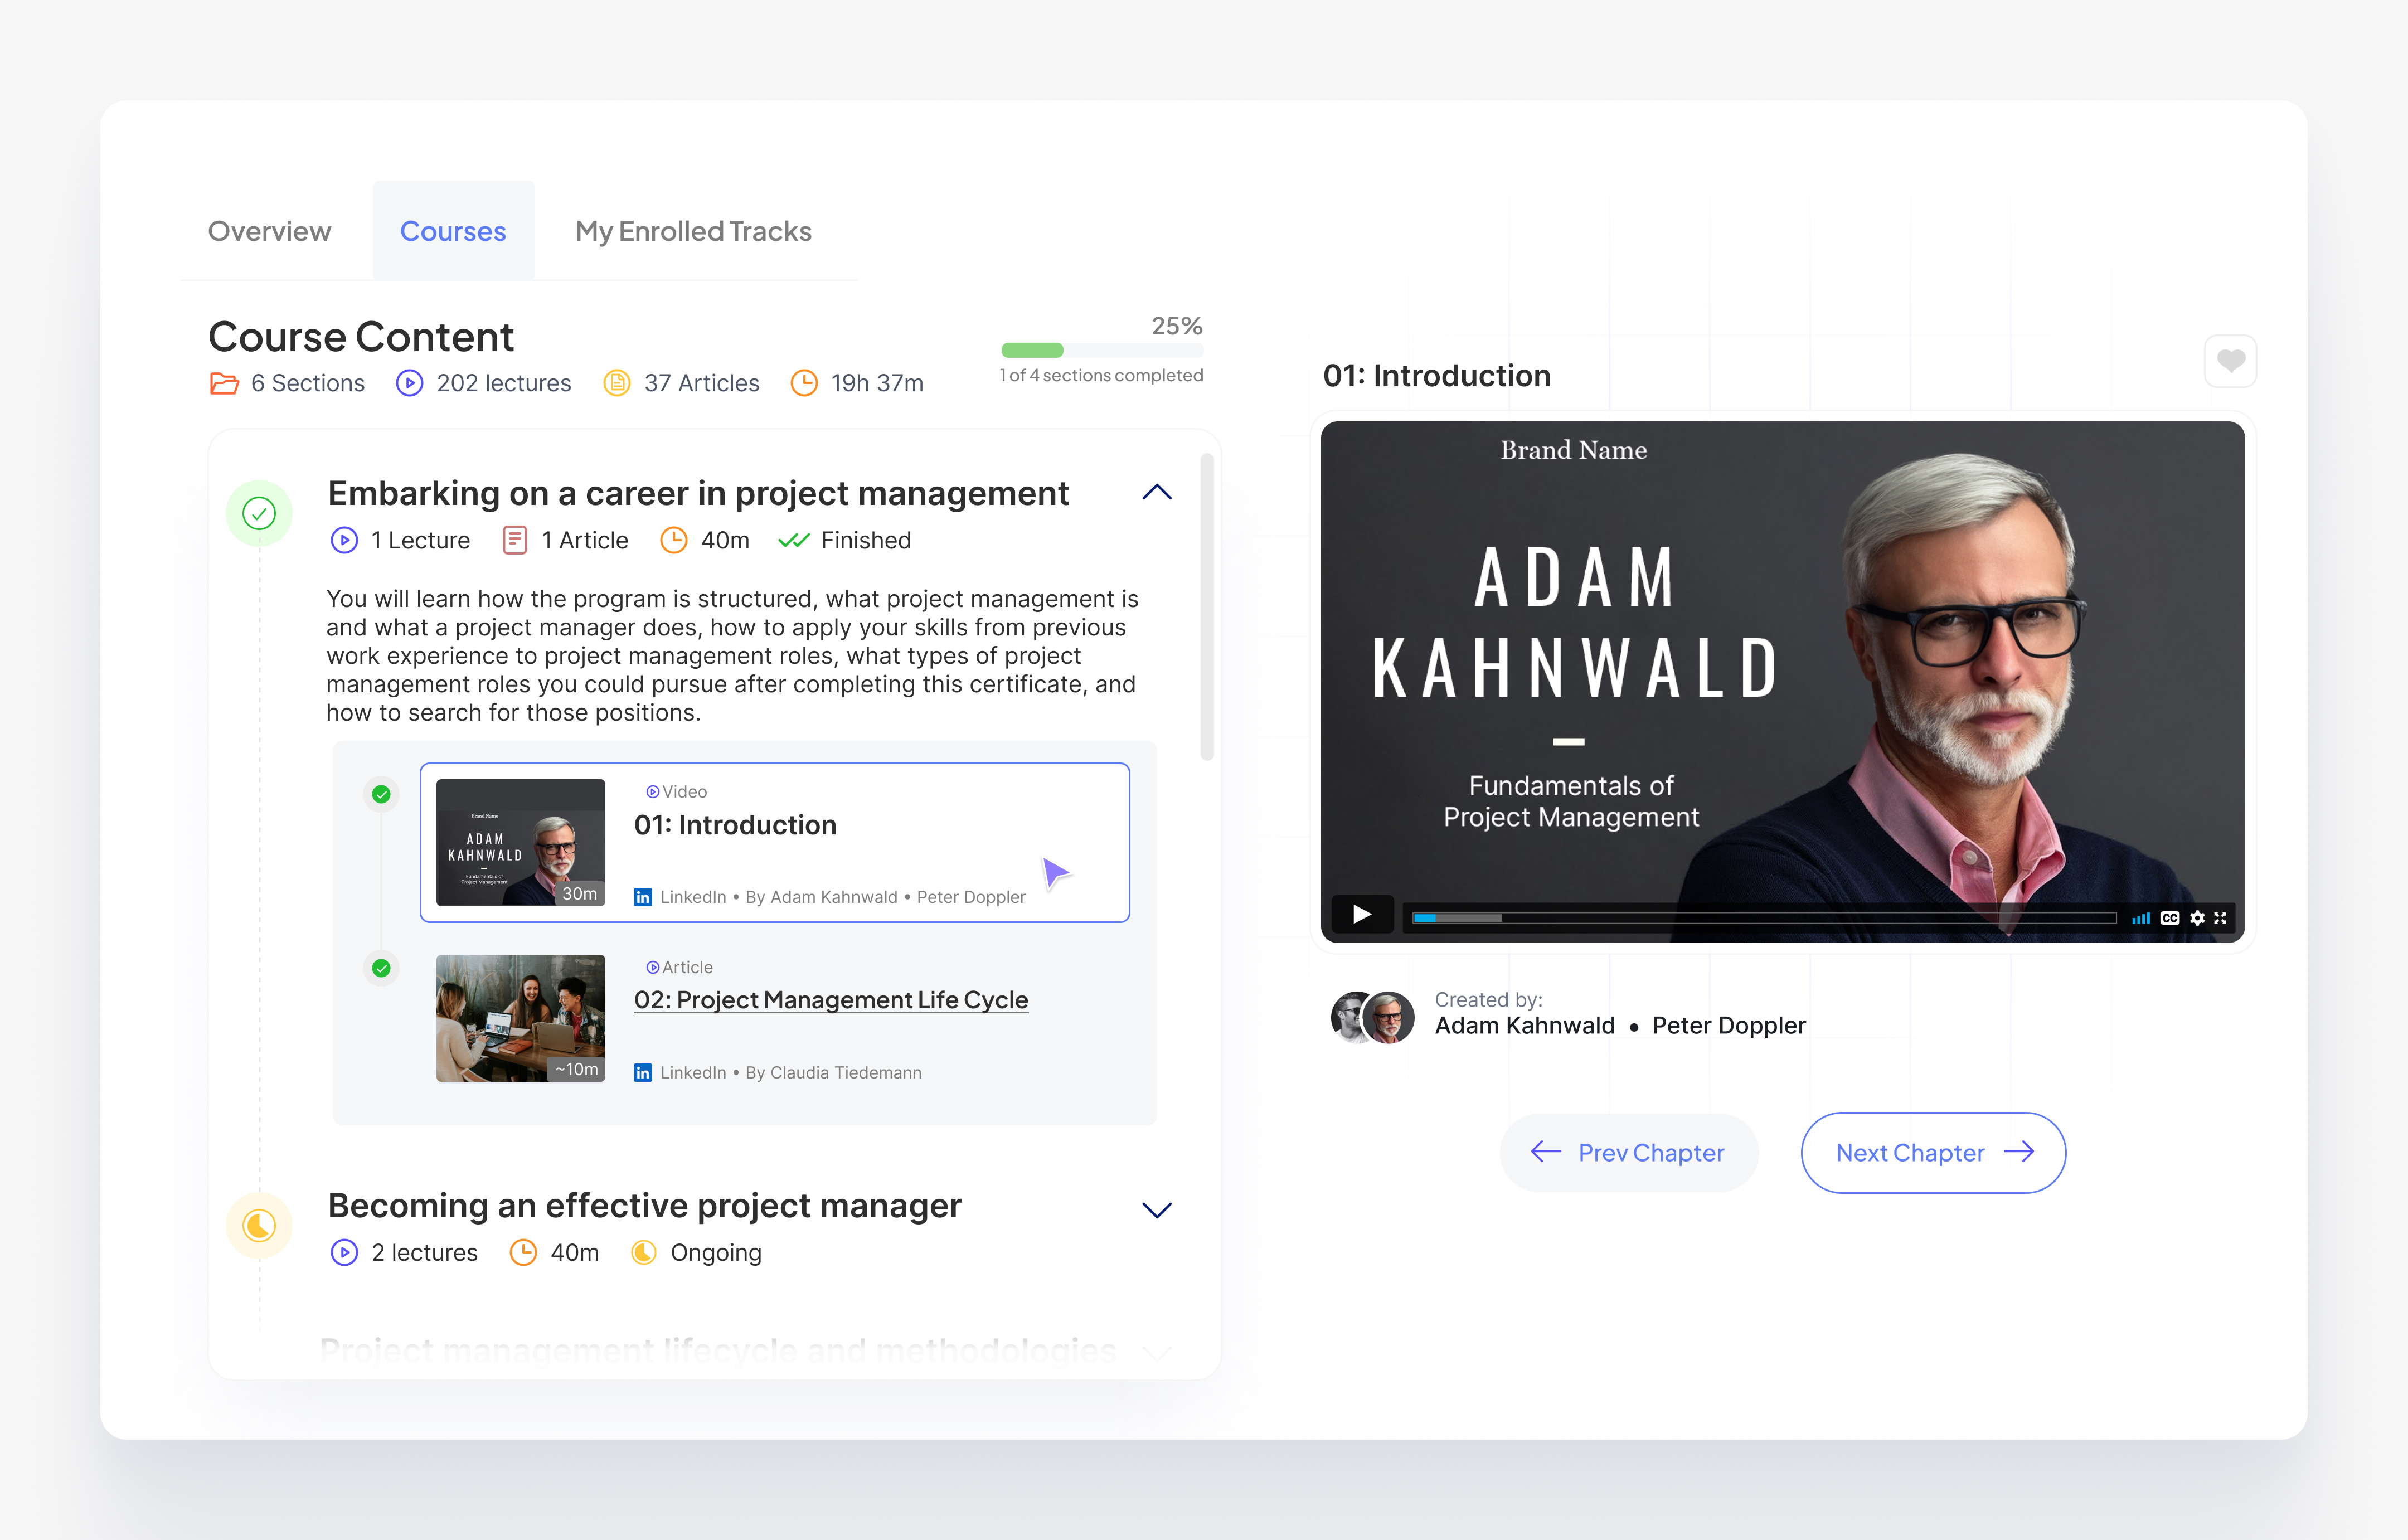Click Adam Kahnwald under Created by
2408x1540 pixels.
(1524, 1025)
